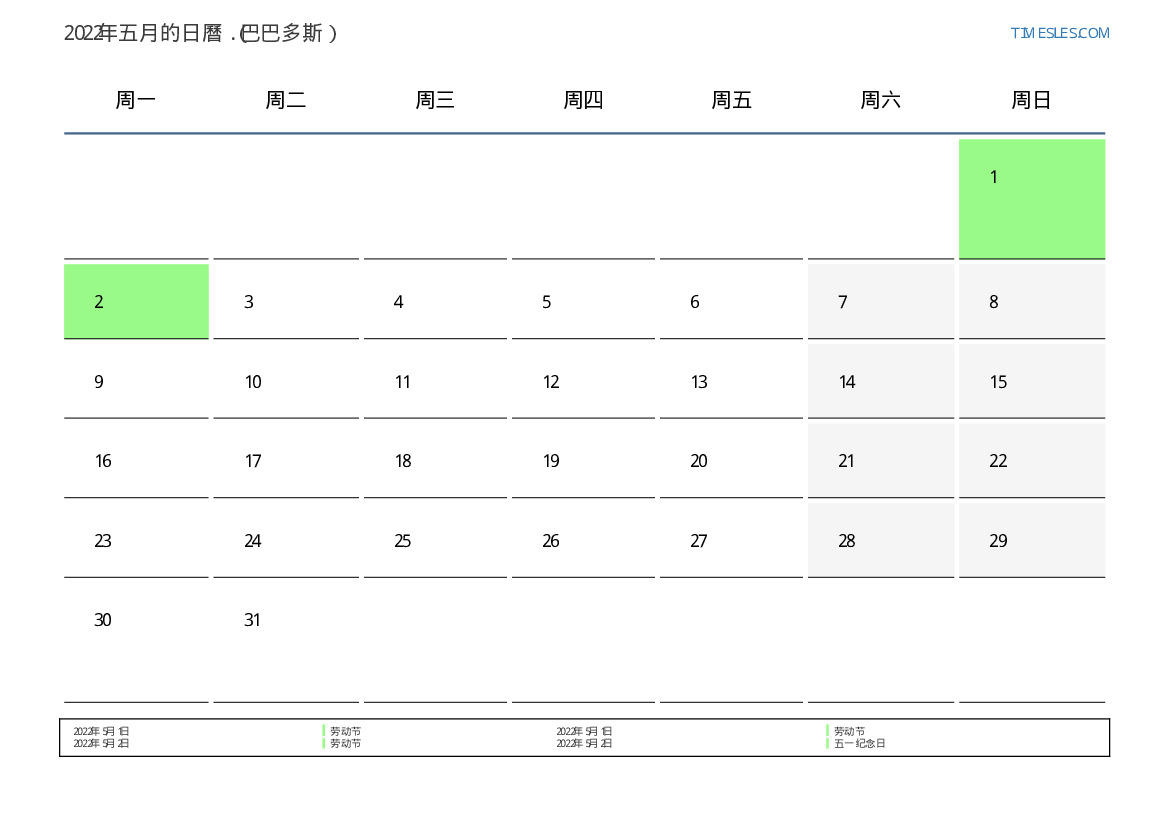Select Saturday date 28

tap(880, 540)
